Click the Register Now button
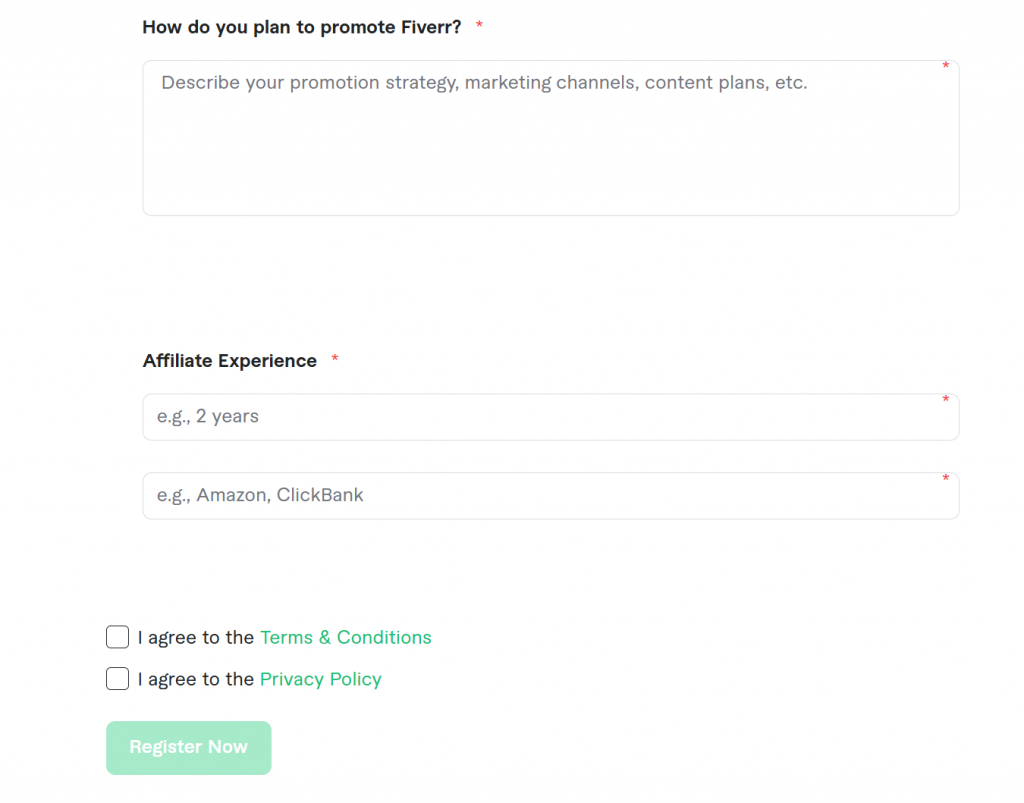 tap(189, 748)
